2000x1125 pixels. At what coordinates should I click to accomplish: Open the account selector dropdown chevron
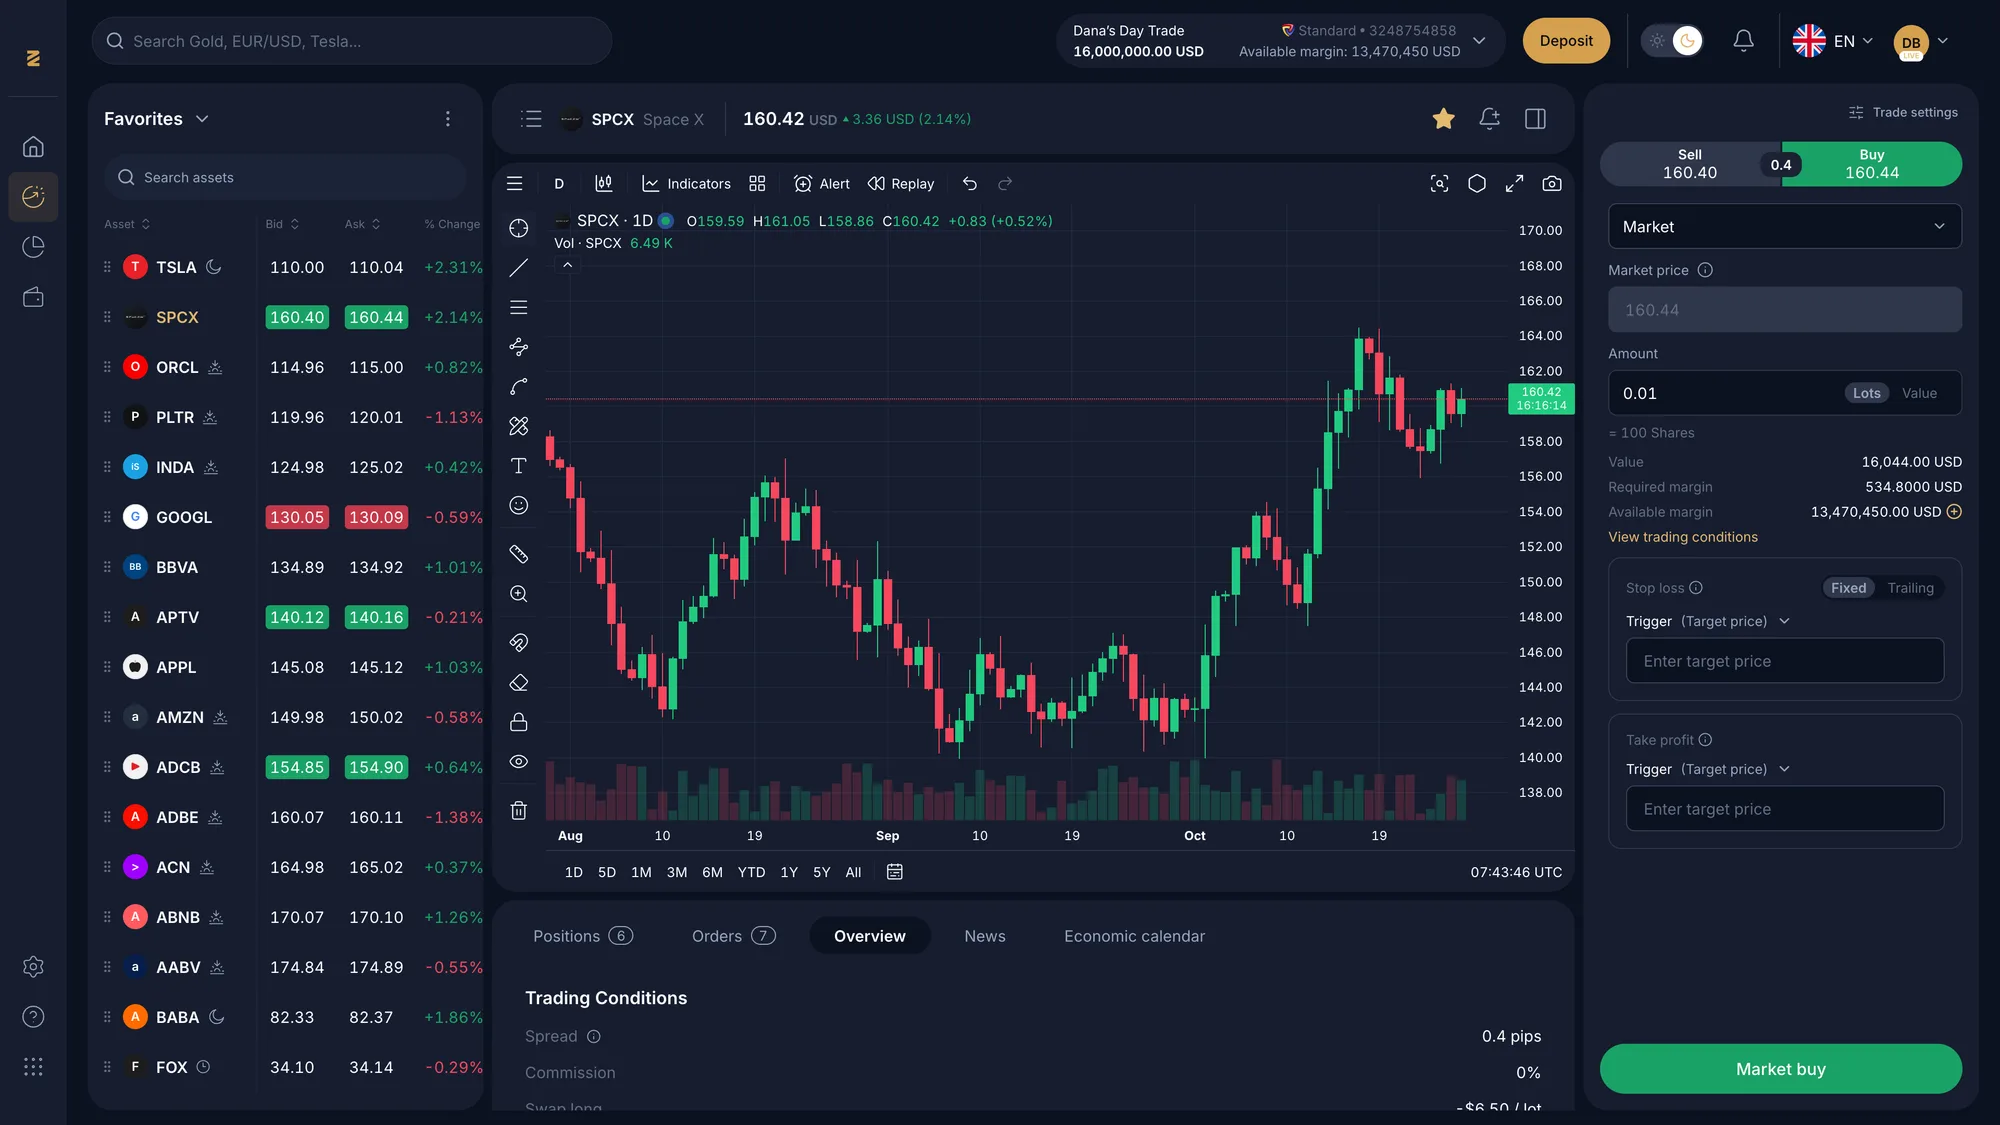[1479, 41]
